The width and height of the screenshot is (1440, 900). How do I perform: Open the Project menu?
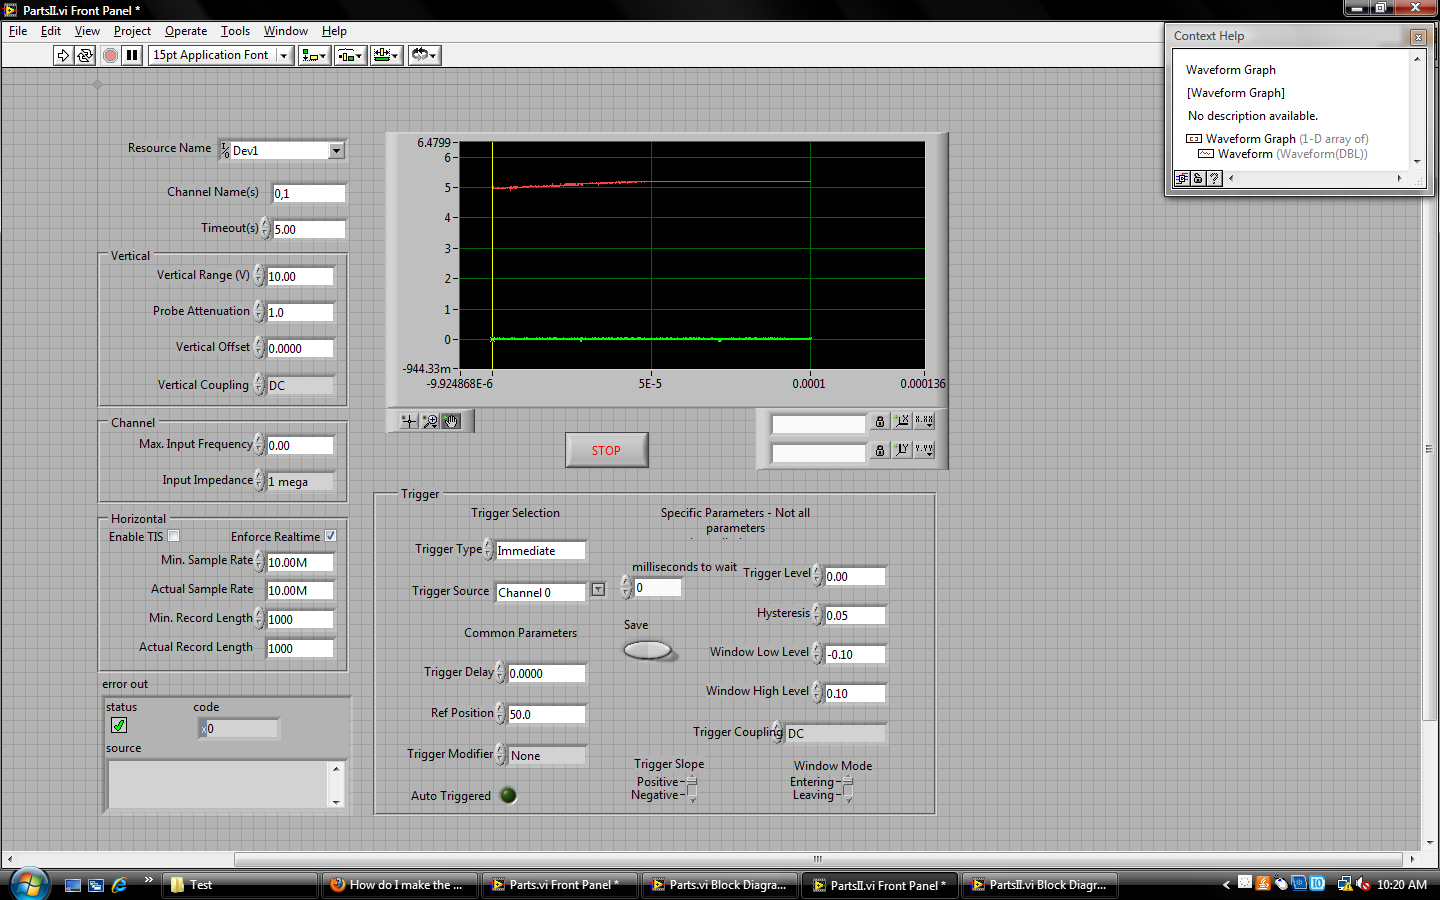click(x=132, y=31)
